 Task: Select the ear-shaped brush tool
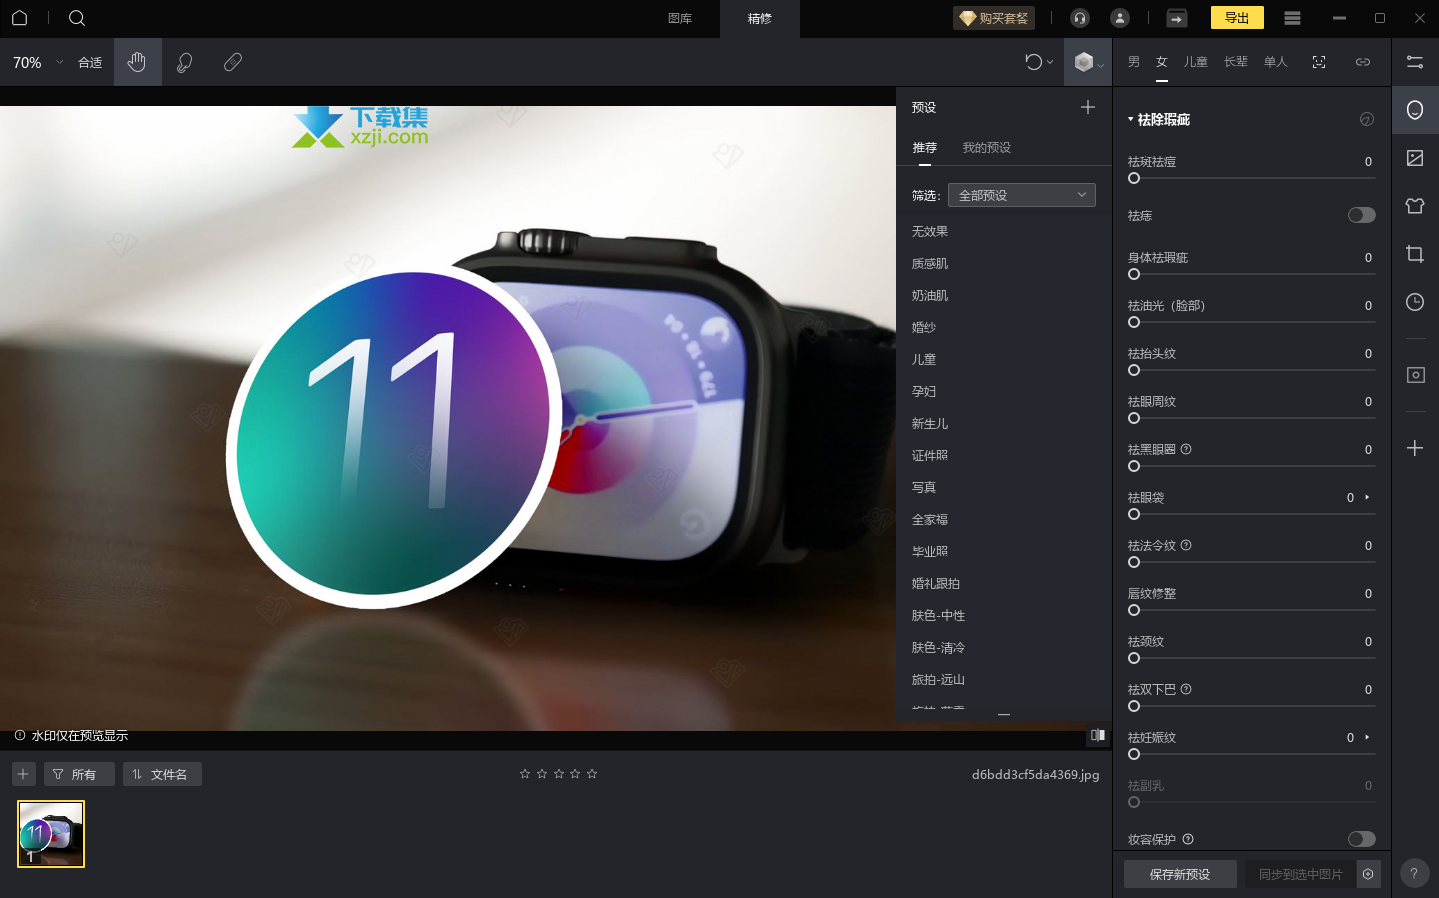coord(185,62)
